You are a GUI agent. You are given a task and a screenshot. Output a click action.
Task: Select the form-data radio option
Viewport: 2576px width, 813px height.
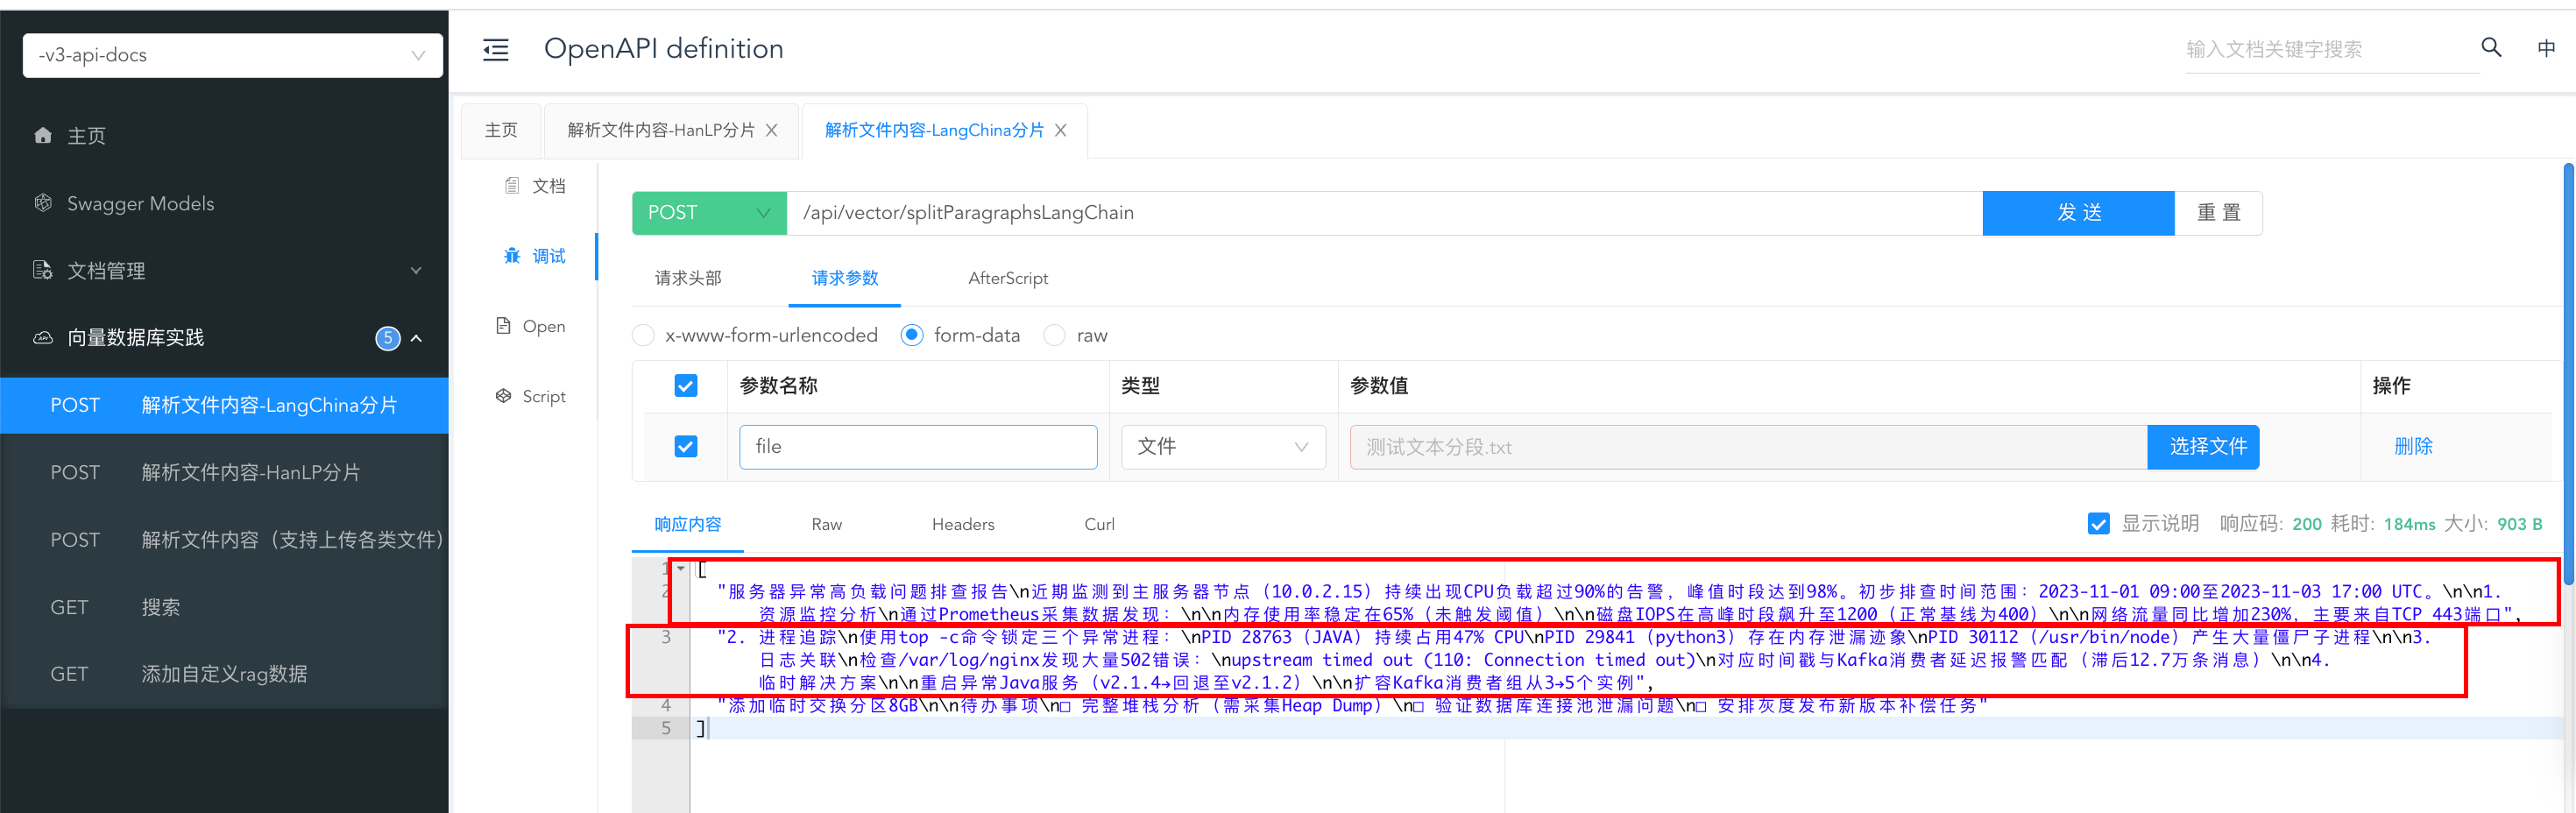[x=912, y=335]
